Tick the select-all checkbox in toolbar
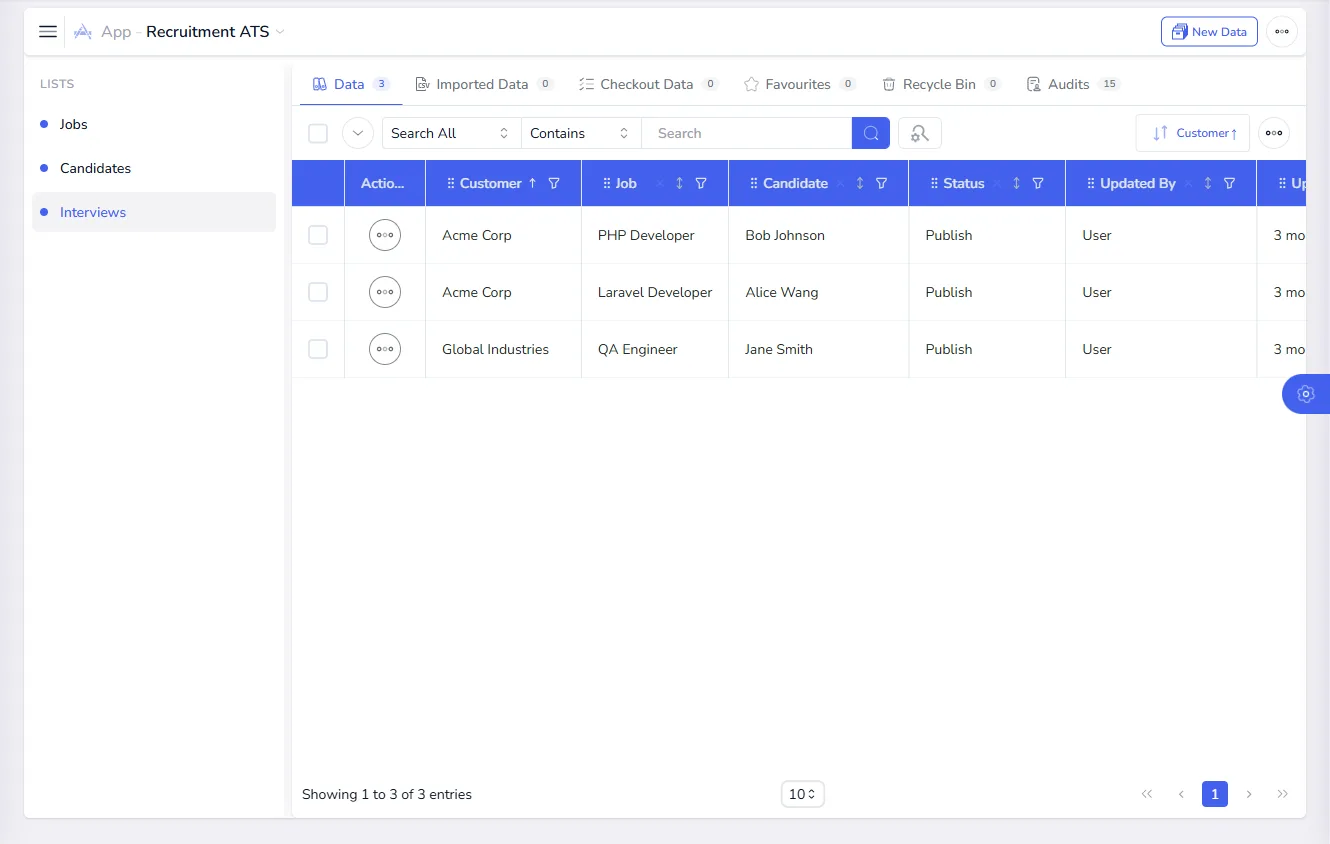Viewport: 1330px width, 844px height. [x=318, y=133]
